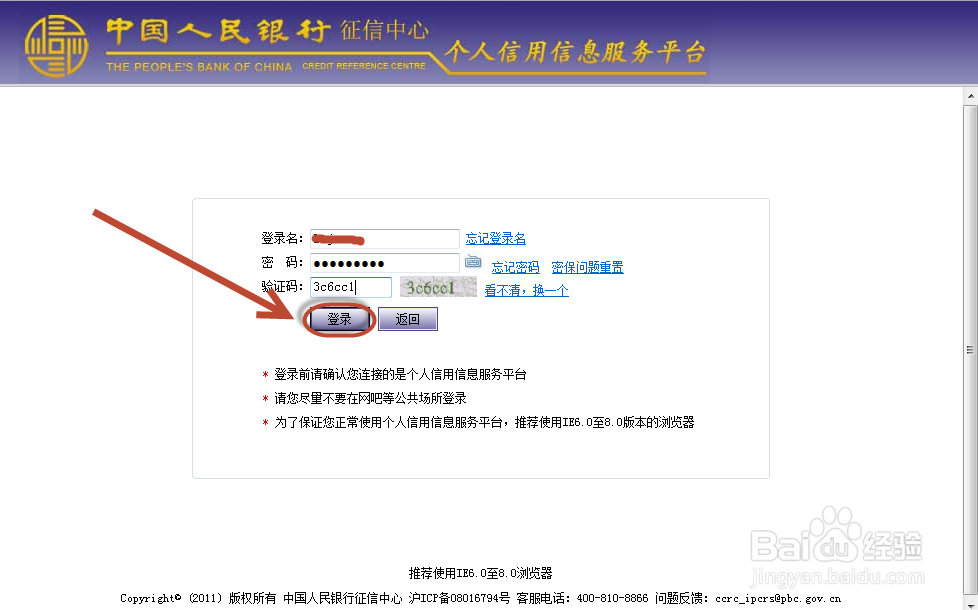The height and width of the screenshot is (610, 978).
Task: Click inside the 密码 password field
Action: [385, 262]
